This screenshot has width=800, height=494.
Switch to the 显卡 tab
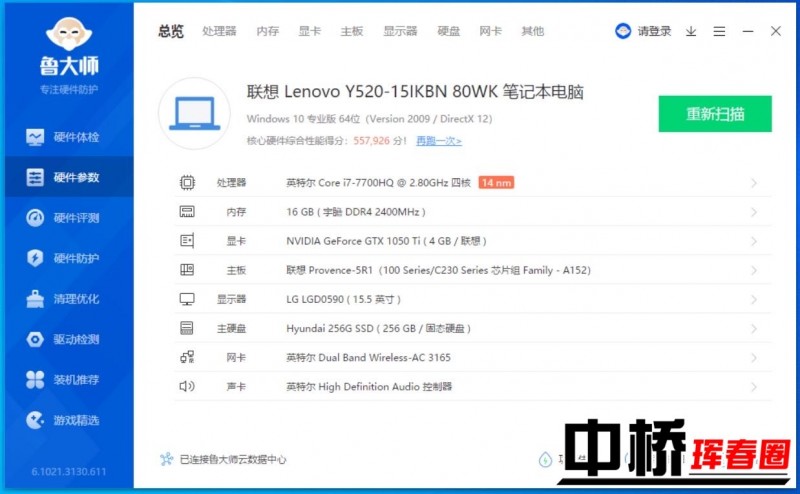[x=310, y=31]
